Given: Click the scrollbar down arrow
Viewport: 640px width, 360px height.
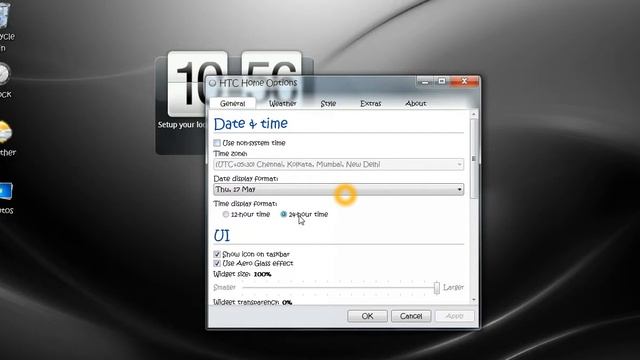Looking at the screenshot, I should [x=474, y=300].
